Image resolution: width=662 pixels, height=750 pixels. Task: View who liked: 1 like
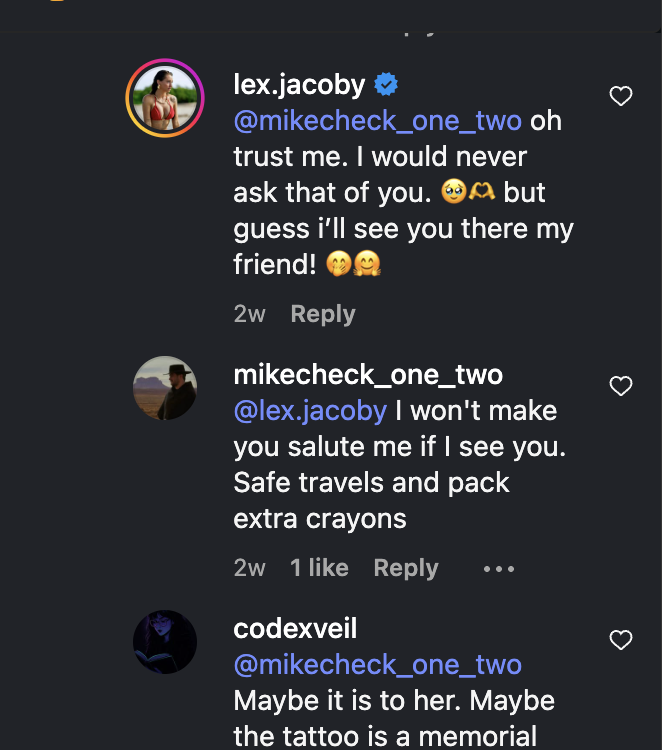319,568
